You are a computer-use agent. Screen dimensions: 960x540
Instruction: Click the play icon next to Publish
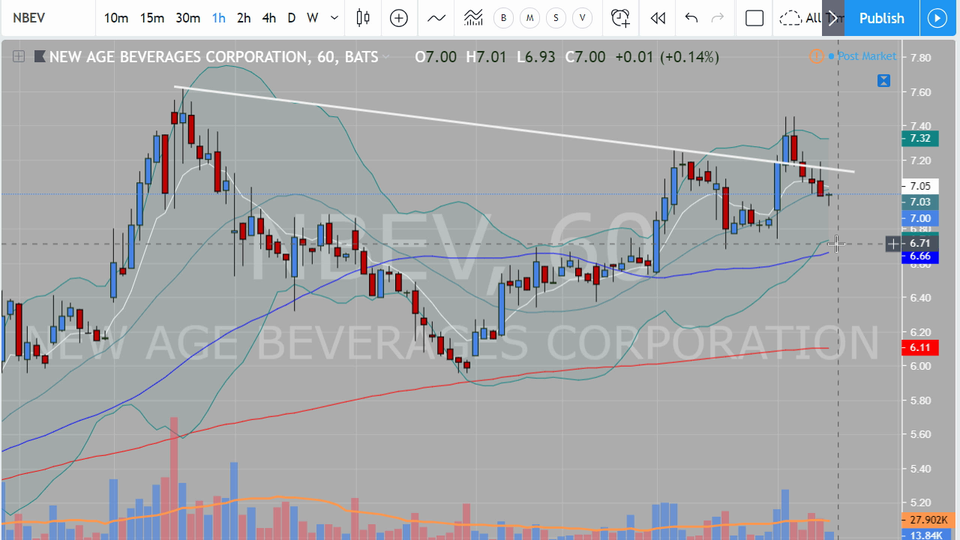pyautogui.click(x=937, y=18)
